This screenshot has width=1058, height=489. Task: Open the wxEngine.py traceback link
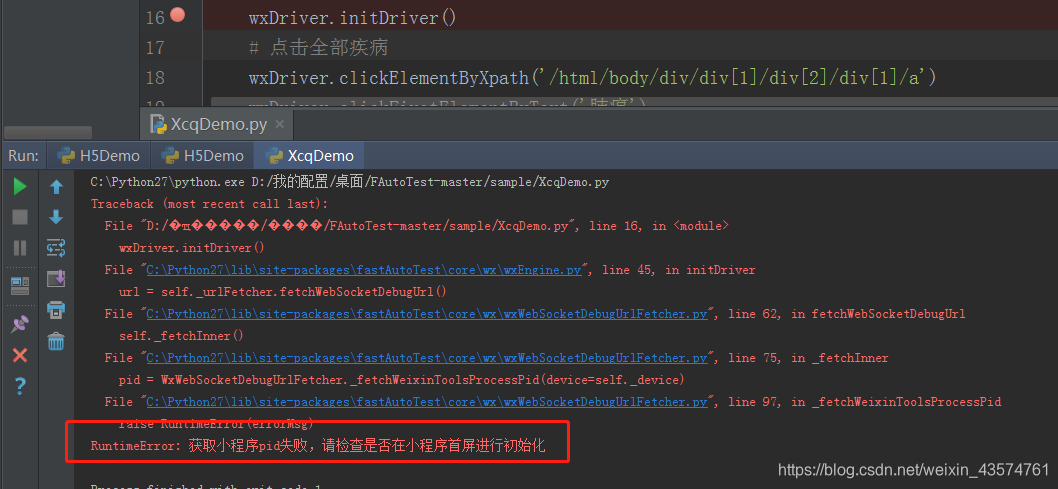tap(364, 270)
